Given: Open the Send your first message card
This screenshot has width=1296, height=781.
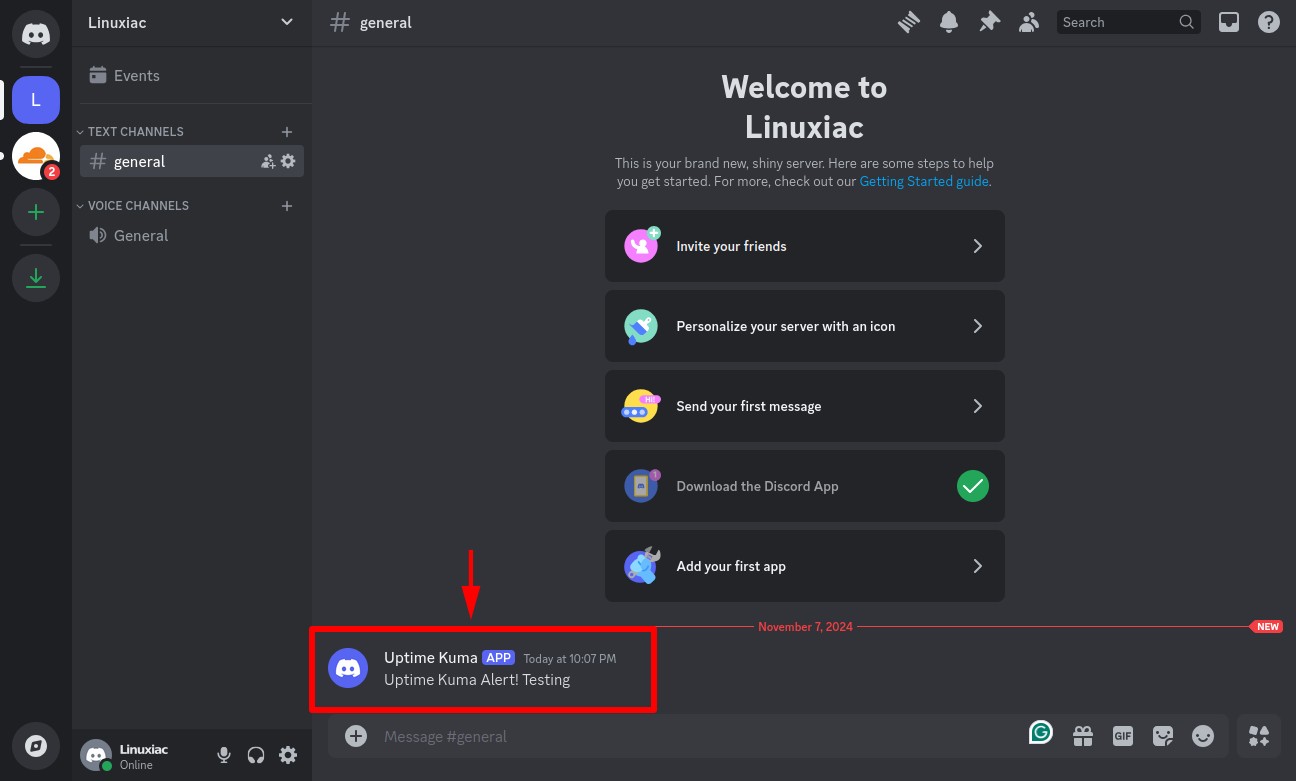Looking at the screenshot, I should point(805,406).
